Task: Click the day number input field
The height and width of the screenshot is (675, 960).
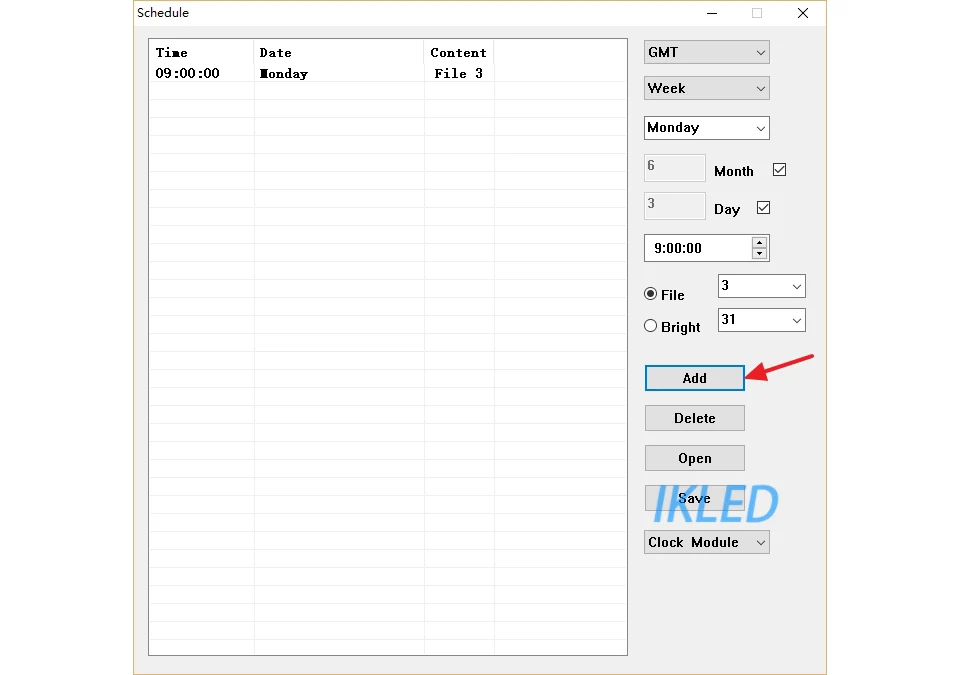Action: coord(675,206)
